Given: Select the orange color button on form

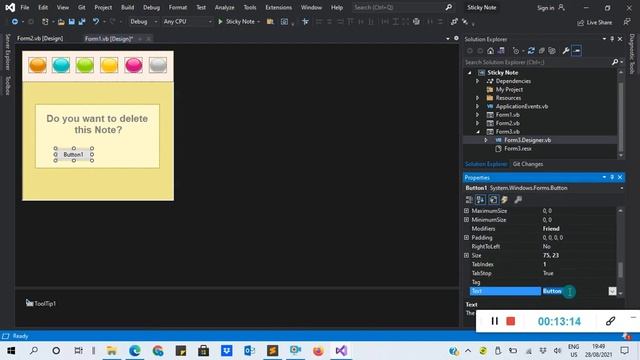Looking at the screenshot, I should (38, 65).
